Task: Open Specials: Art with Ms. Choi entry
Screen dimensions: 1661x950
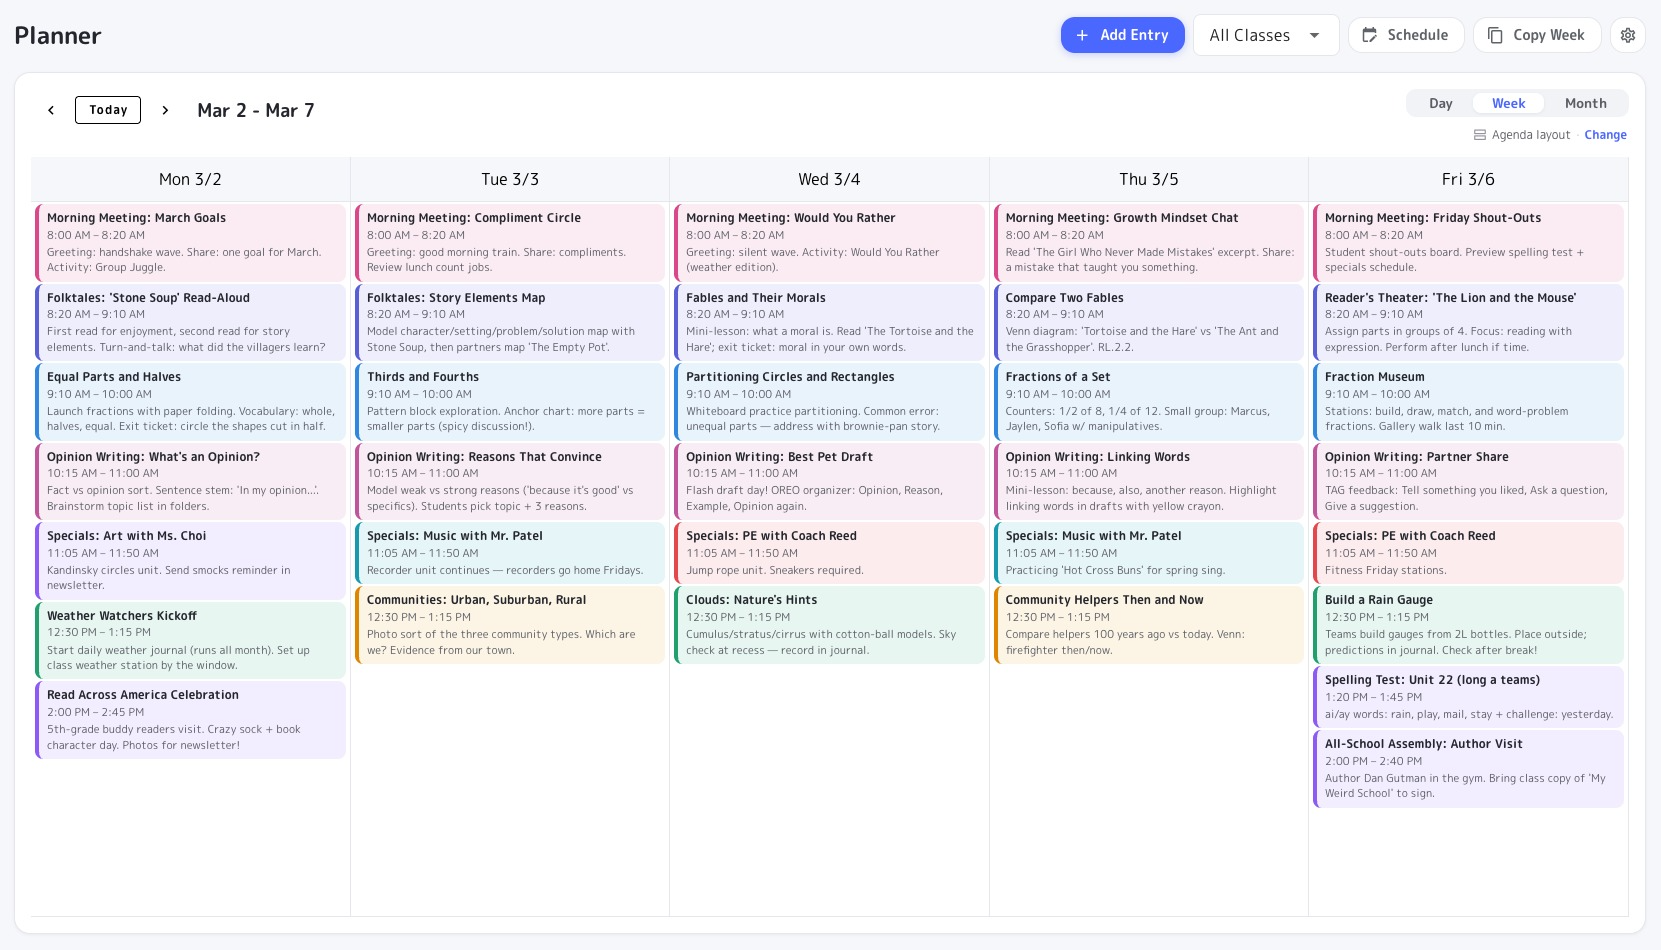Action: (190, 560)
